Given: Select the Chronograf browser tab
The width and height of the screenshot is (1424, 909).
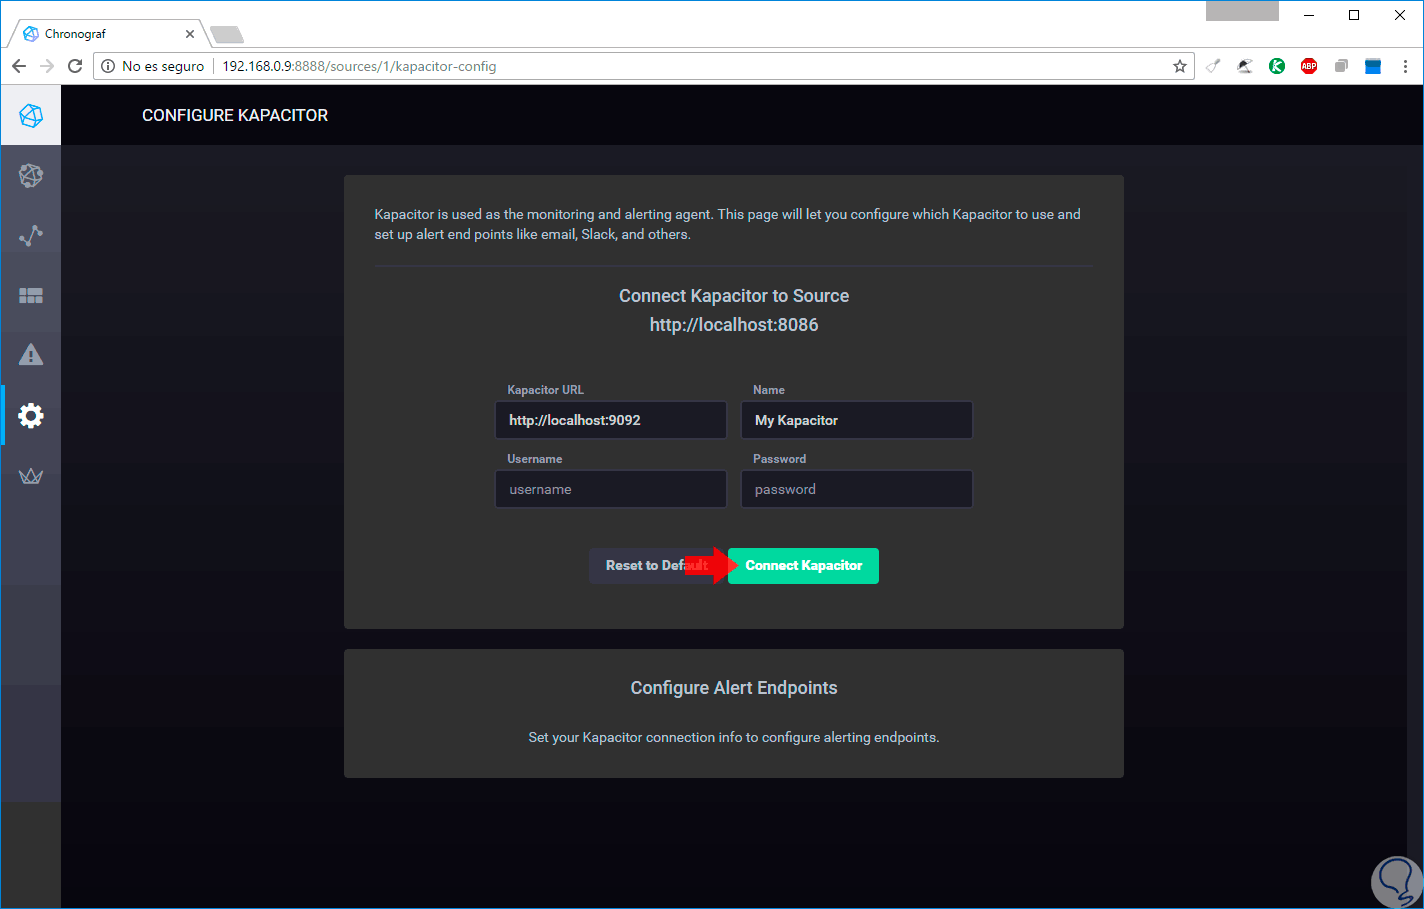Looking at the screenshot, I should (x=108, y=34).
